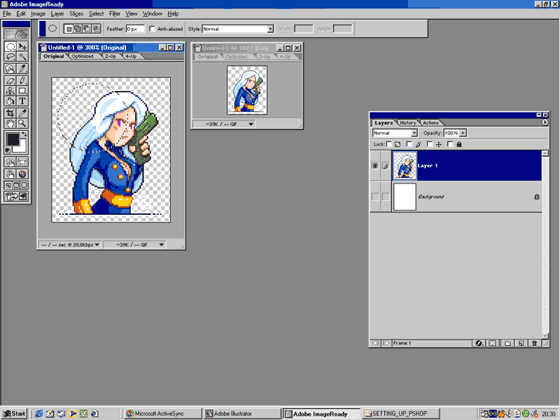Select 'Subtract from selection' mode in options bar

pyautogui.click(x=87, y=29)
